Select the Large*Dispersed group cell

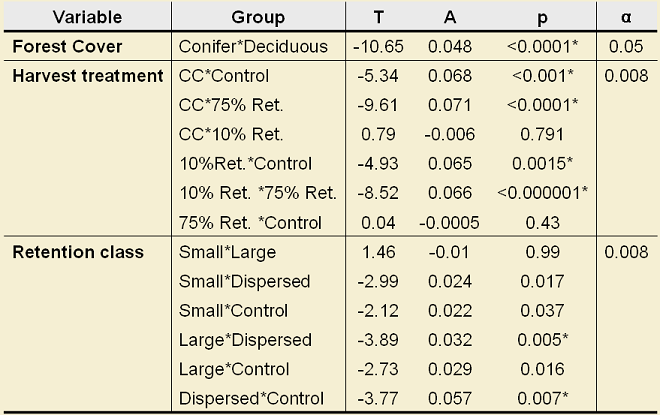click(x=245, y=340)
